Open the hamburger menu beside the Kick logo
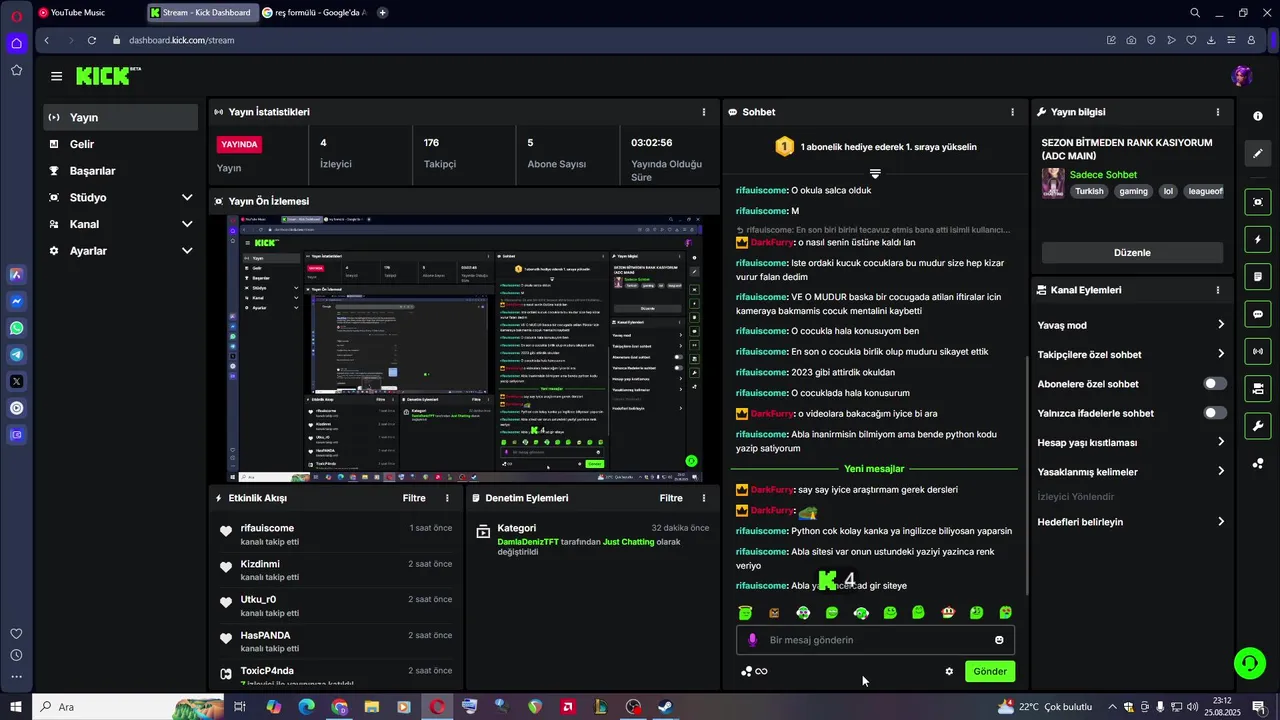1280x720 pixels. click(x=56, y=76)
